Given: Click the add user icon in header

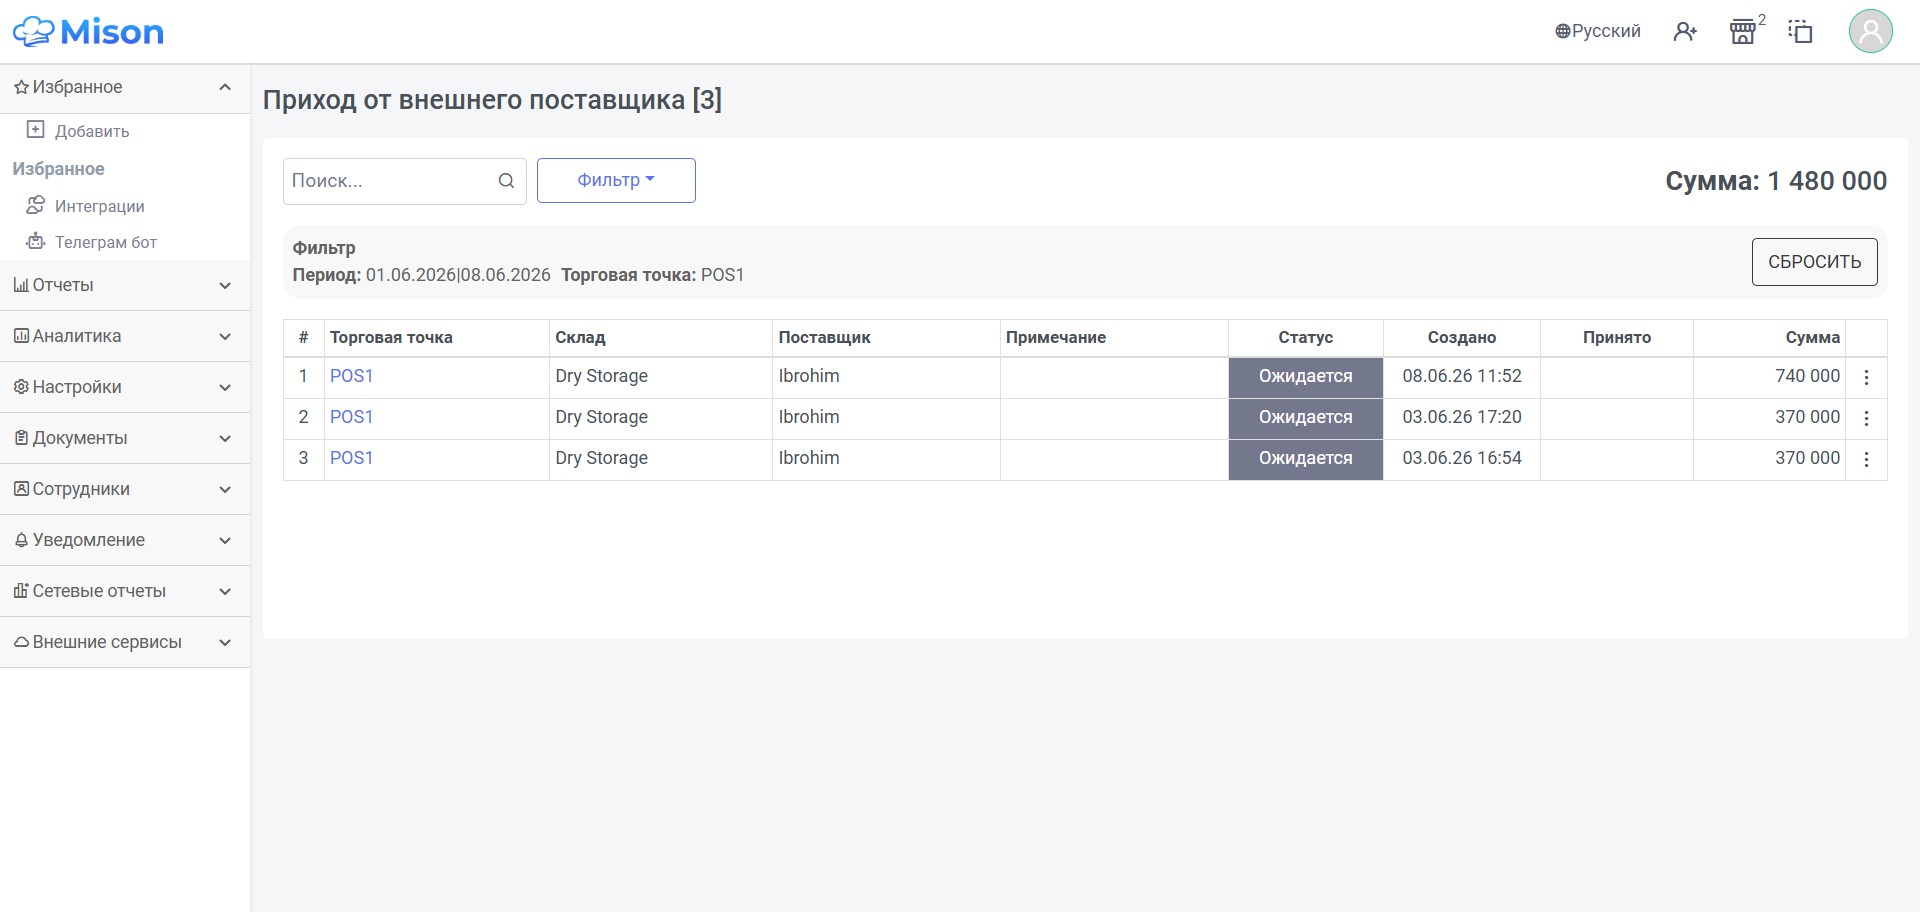Looking at the screenshot, I should coord(1685,32).
